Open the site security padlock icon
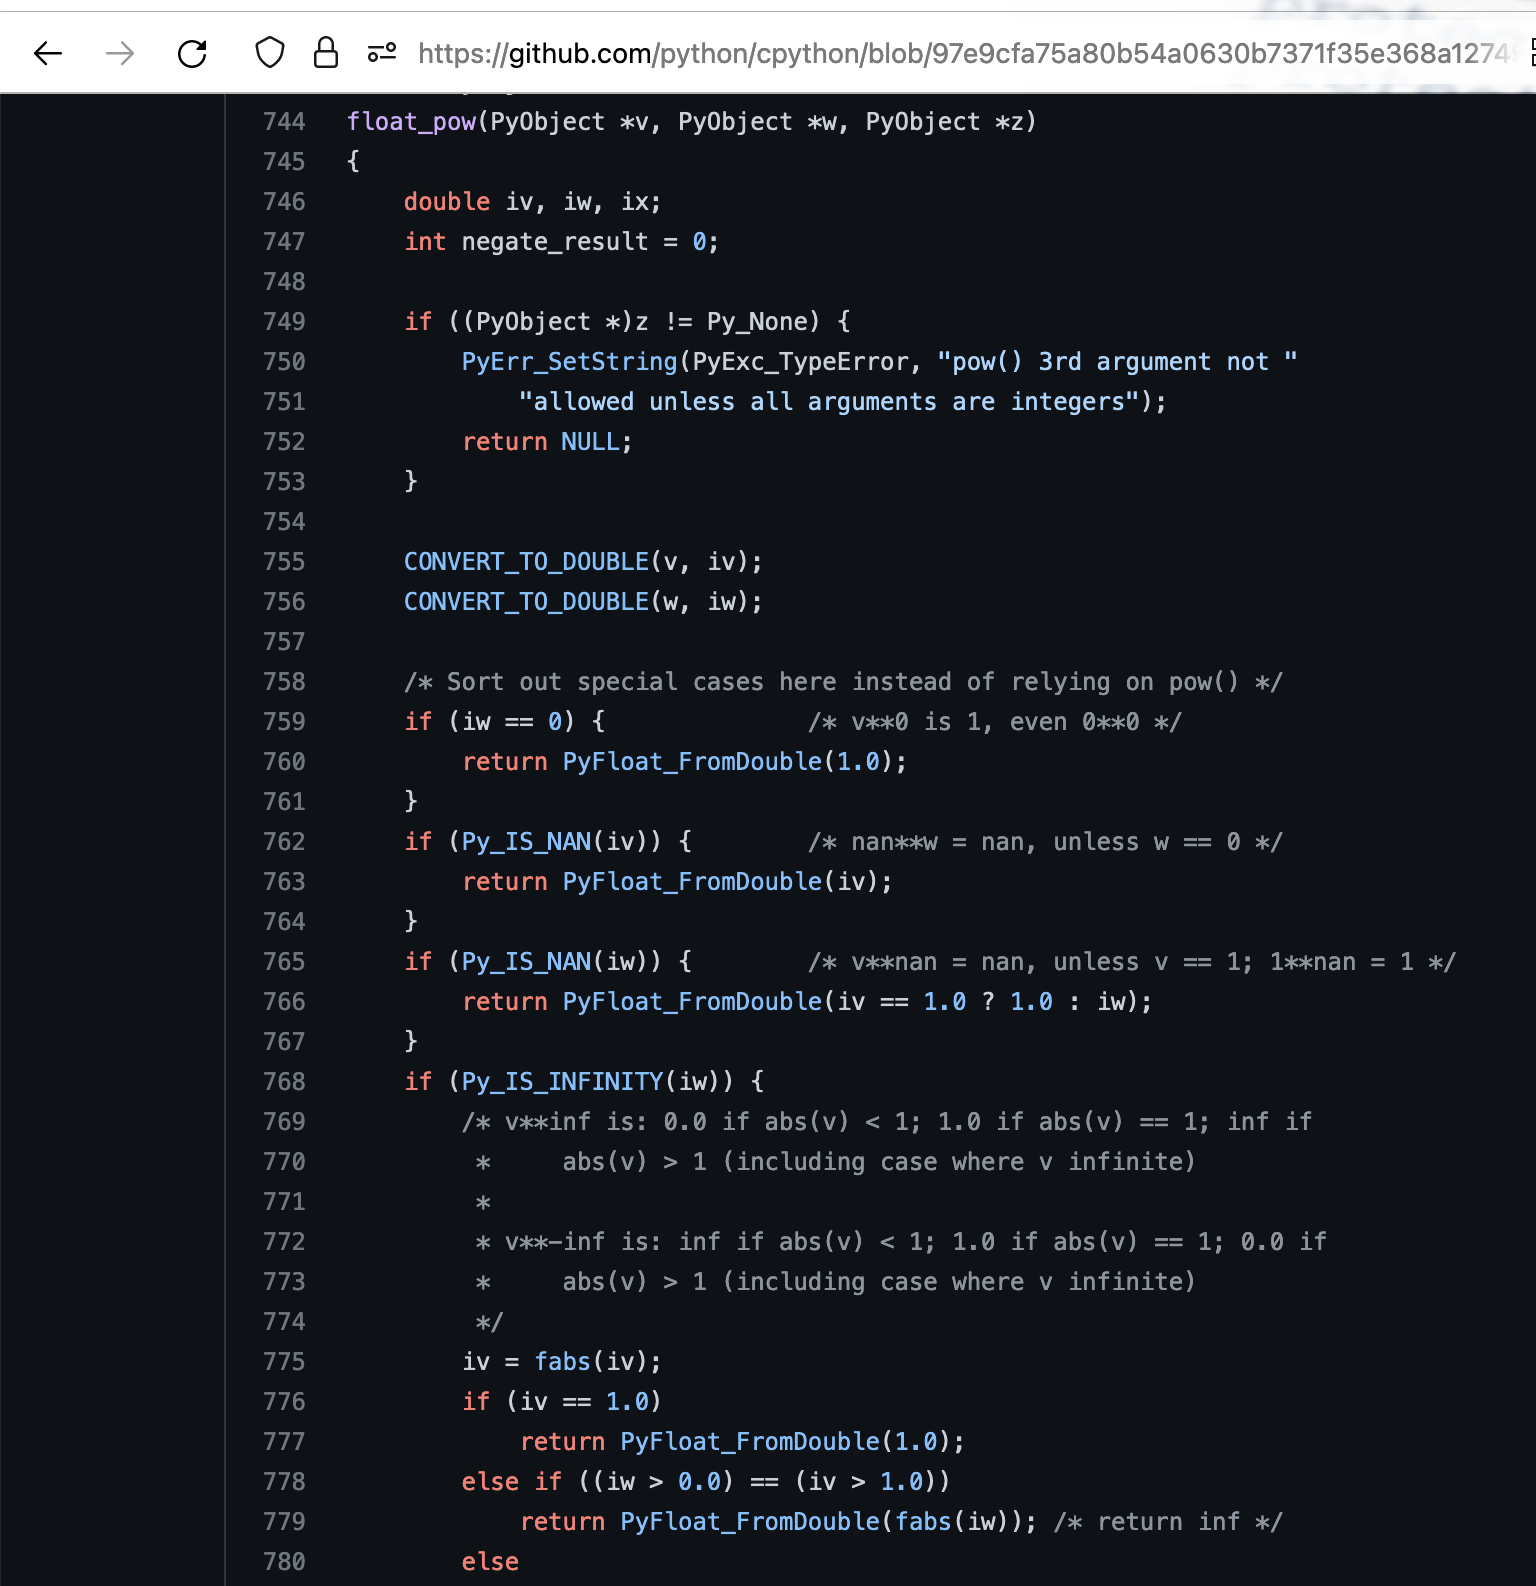The width and height of the screenshot is (1536, 1586). tap(326, 53)
